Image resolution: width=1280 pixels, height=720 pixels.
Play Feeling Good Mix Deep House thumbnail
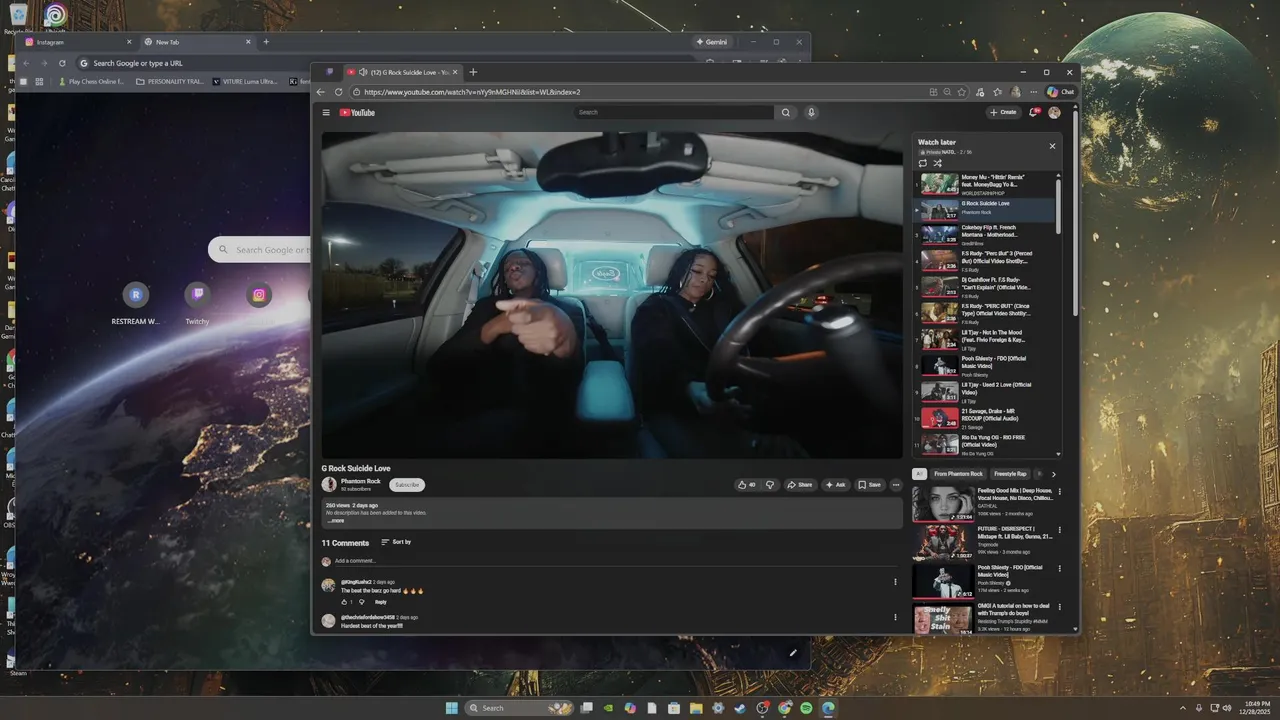click(x=943, y=504)
